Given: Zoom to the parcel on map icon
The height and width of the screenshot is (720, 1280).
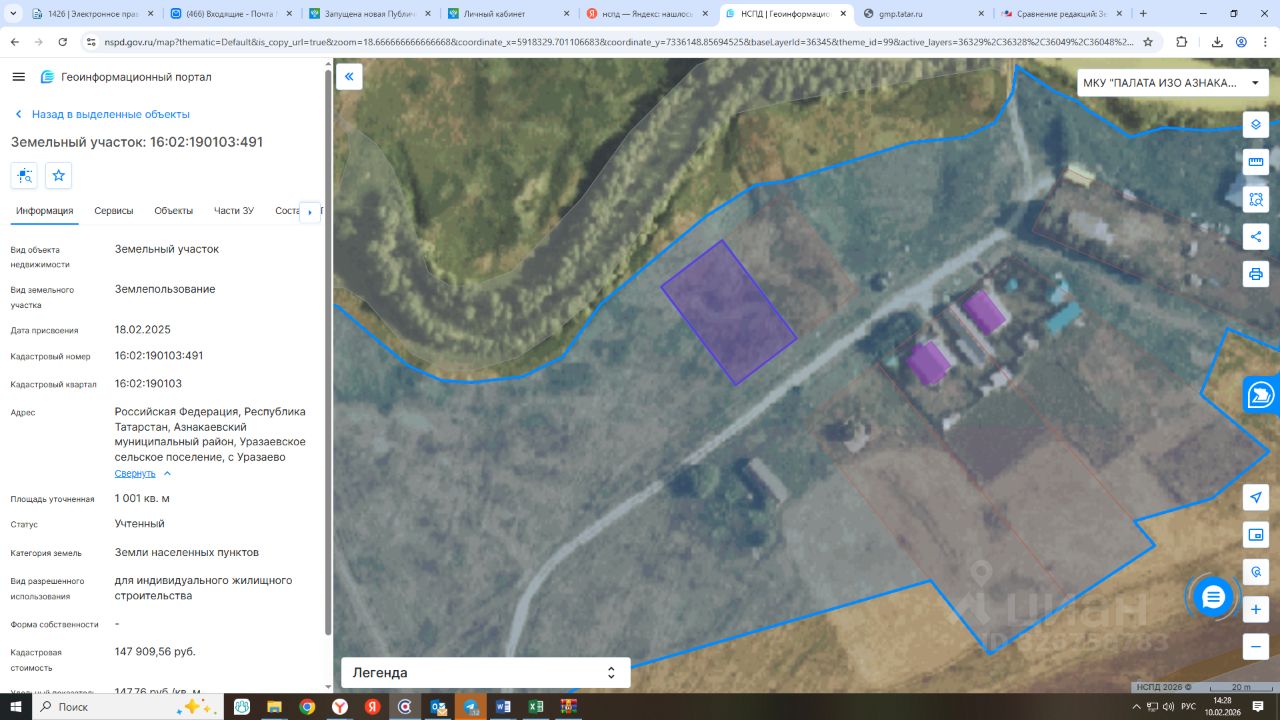Looking at the screenshot, I should [25, 176].
